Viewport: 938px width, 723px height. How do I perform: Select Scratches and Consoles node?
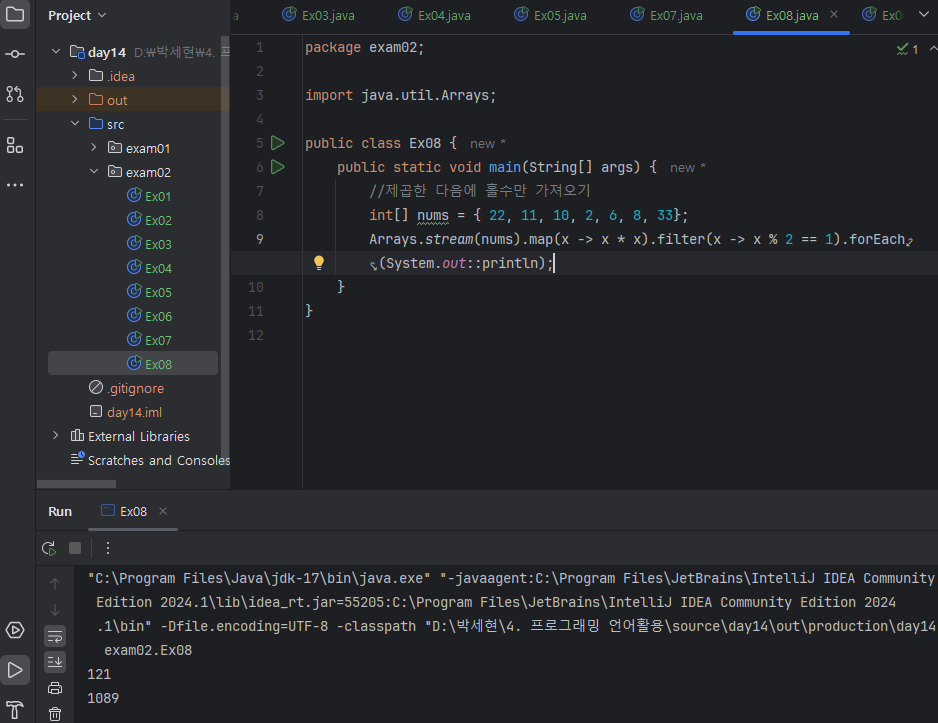150,460
